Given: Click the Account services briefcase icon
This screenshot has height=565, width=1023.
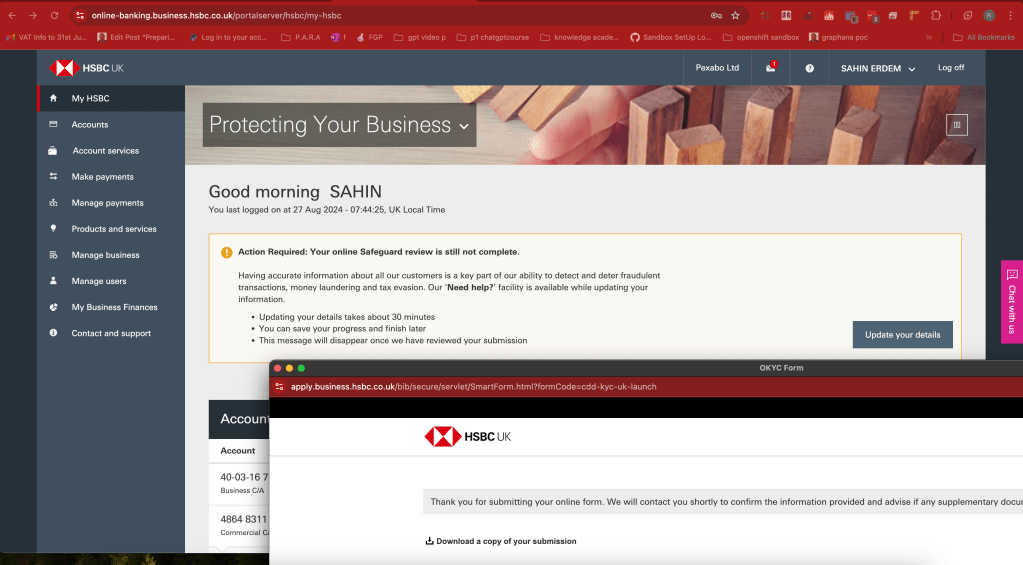Looking at the screenshot, I should tap(53, 151).
